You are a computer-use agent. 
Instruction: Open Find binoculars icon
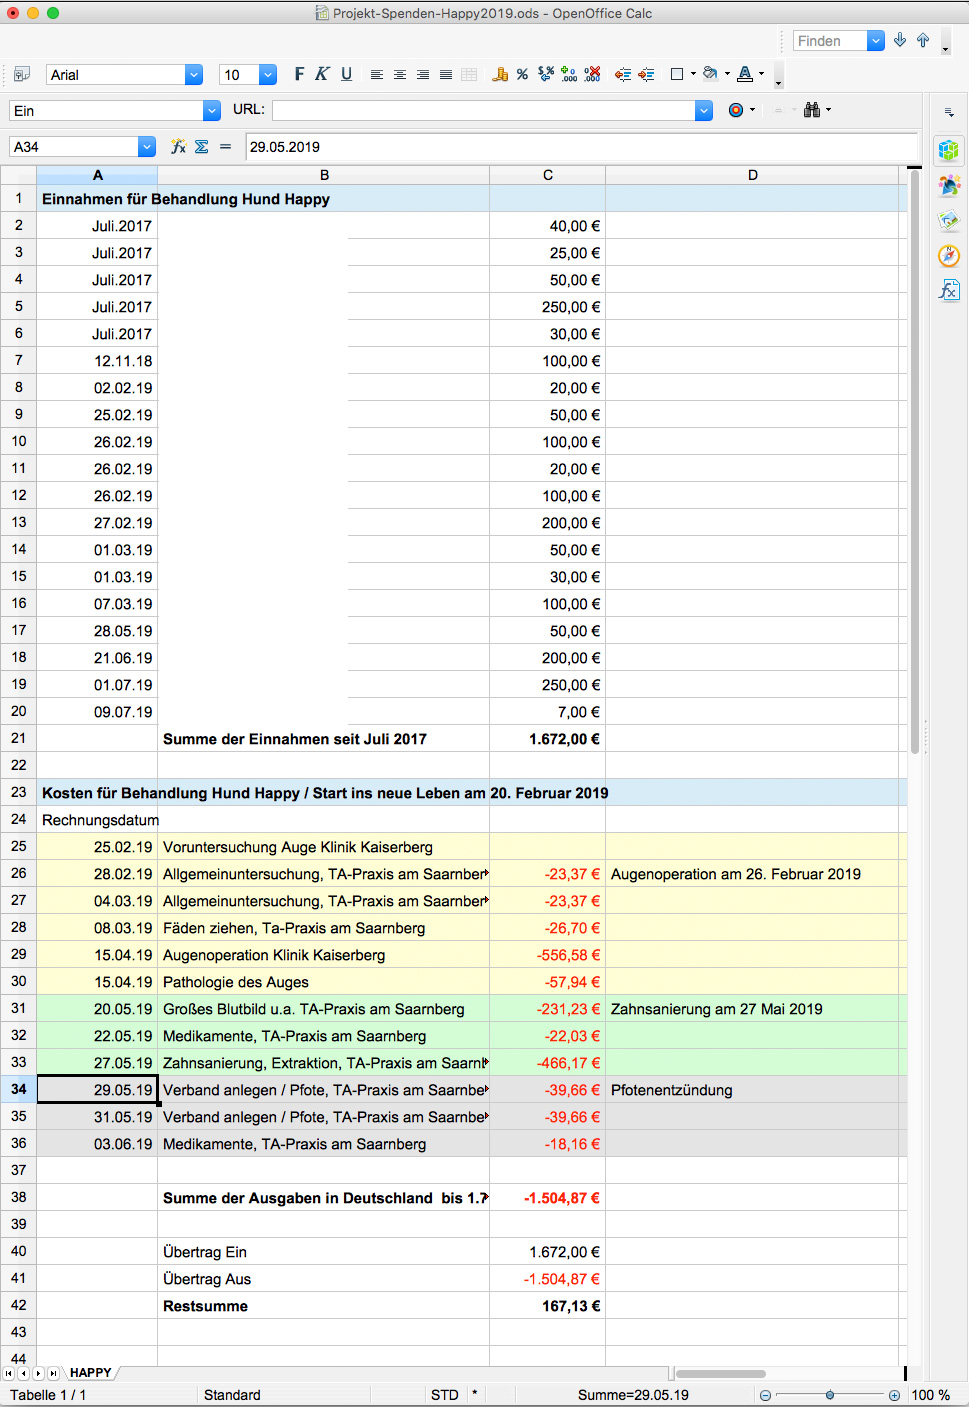812,110
